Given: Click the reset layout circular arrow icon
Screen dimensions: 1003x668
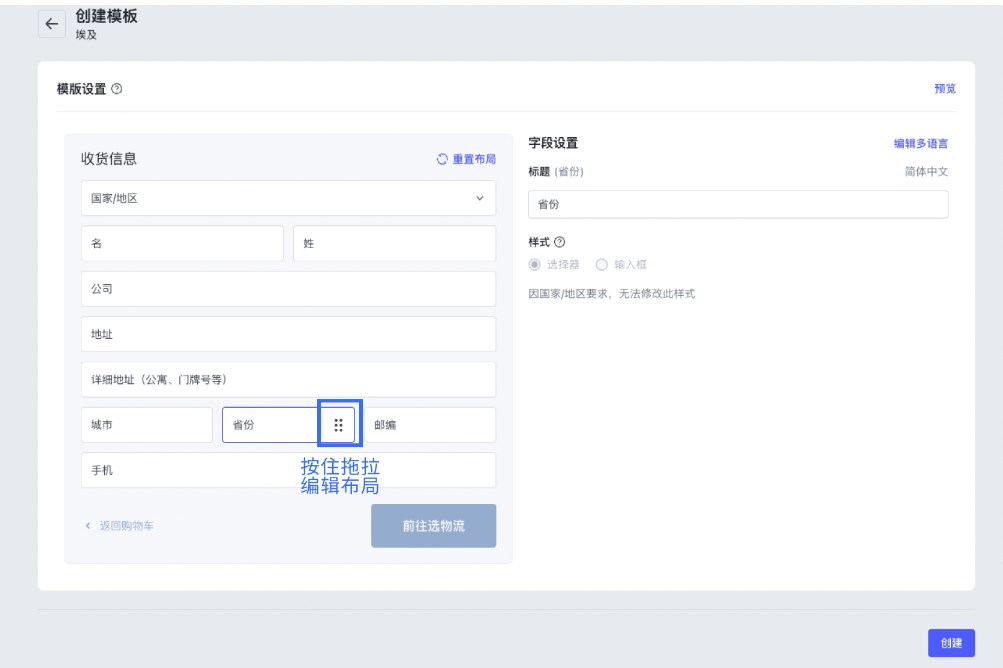Looking at the screenshot, I should pyautogui.click(x=442, y=159).
